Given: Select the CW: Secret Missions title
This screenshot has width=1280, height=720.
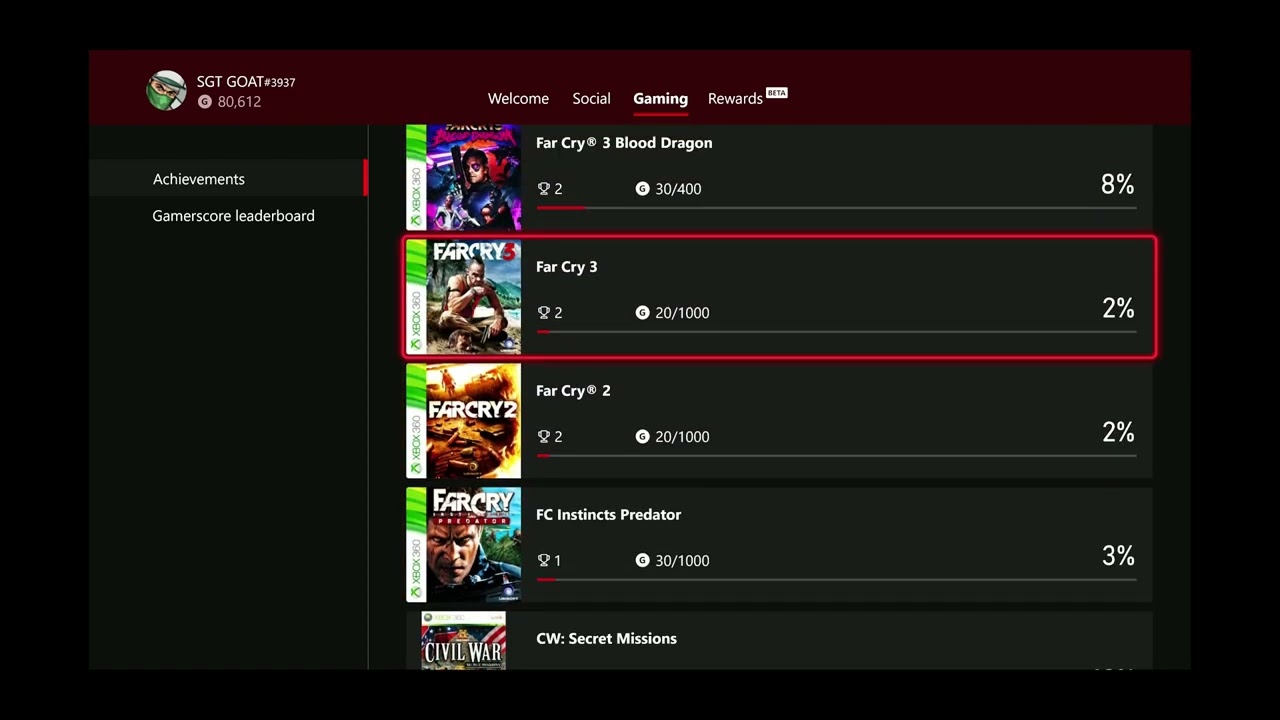Looking at the screenshot, I should pyautogui.click(x=606, y=639).
